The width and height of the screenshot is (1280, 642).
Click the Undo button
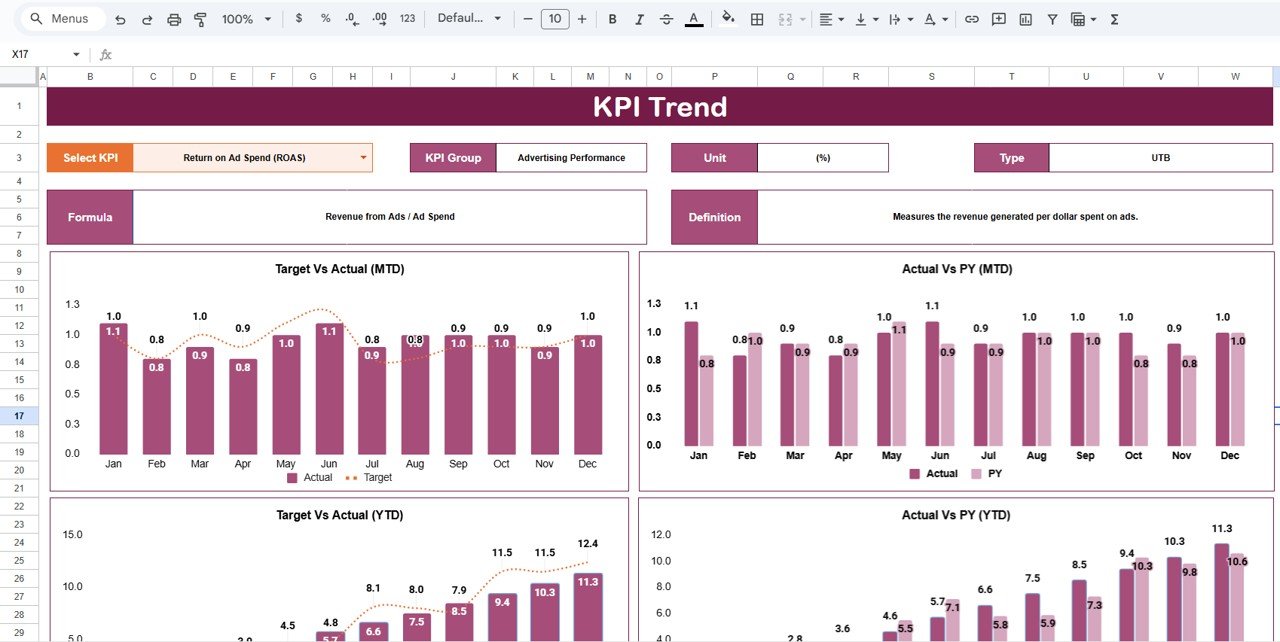click(x=120, y=18)
